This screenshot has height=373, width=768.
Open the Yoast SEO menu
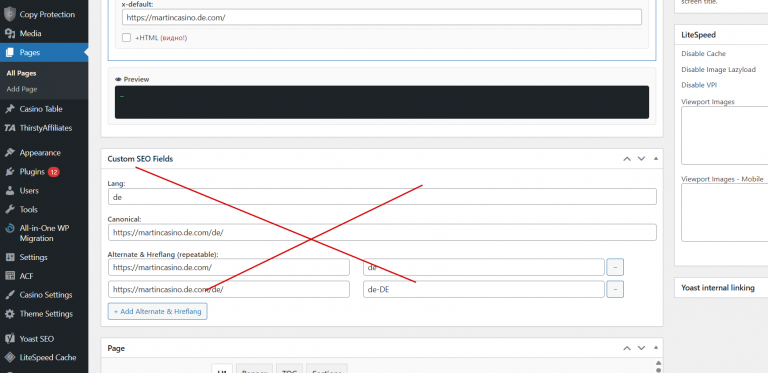click(44, 339)
